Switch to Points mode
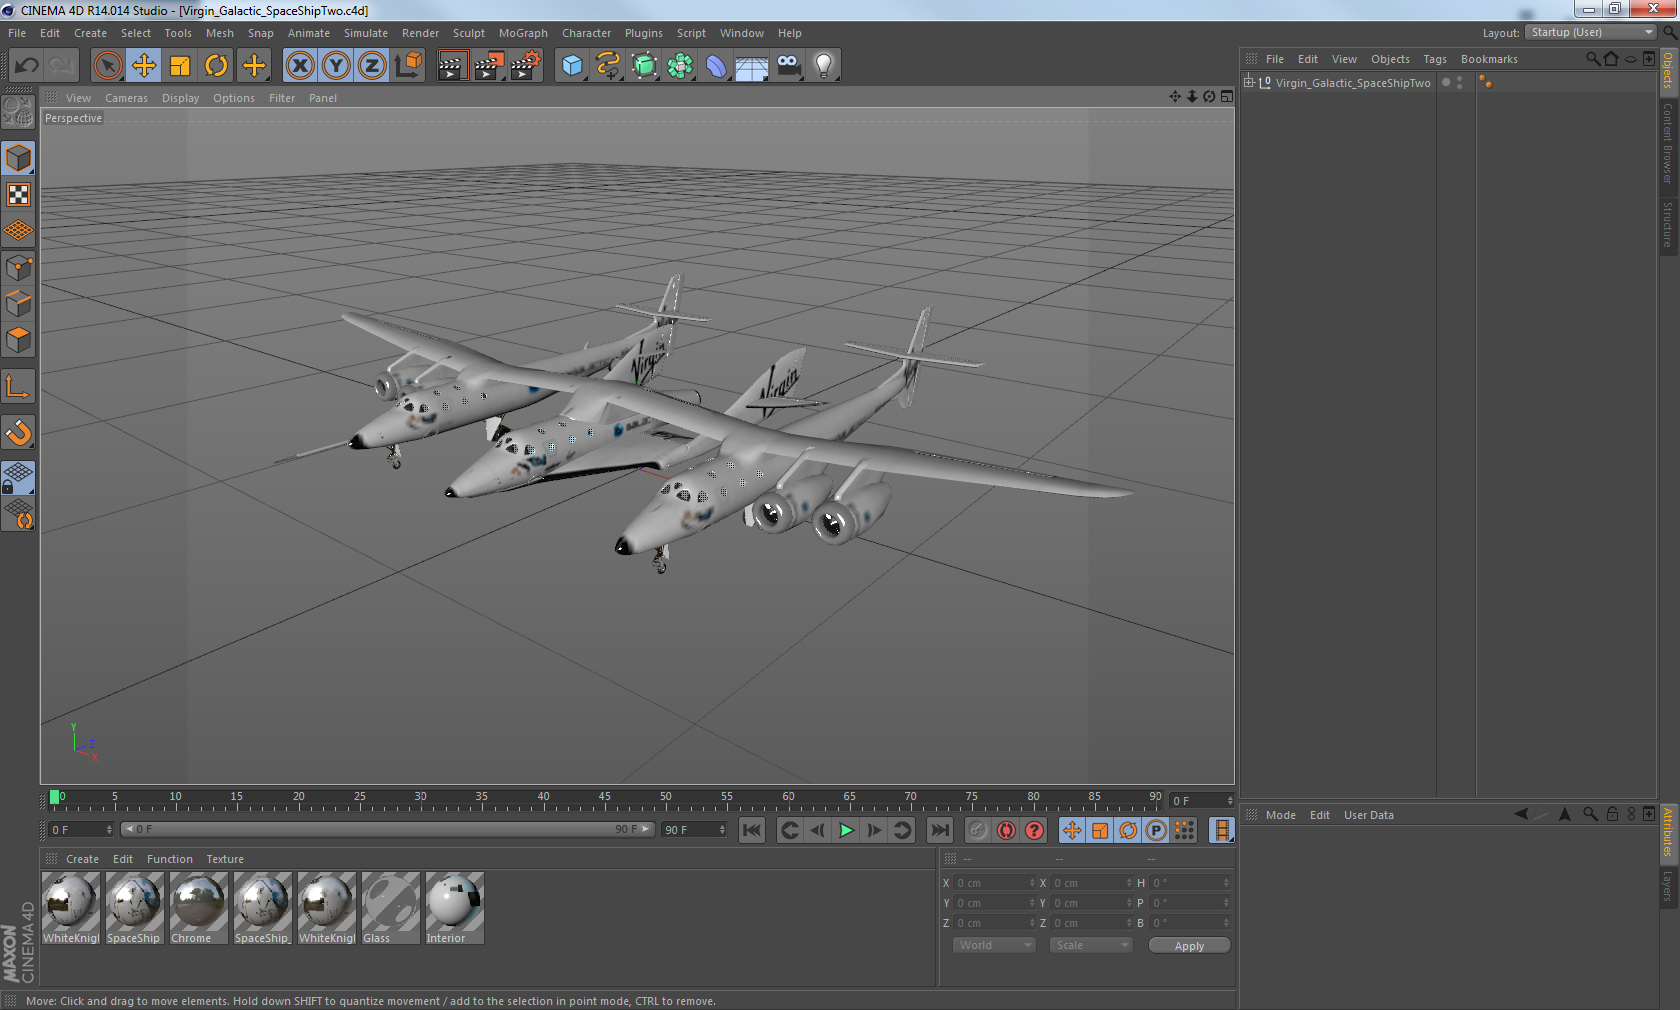1680x1010 pixels. click(x=18, y=268)
